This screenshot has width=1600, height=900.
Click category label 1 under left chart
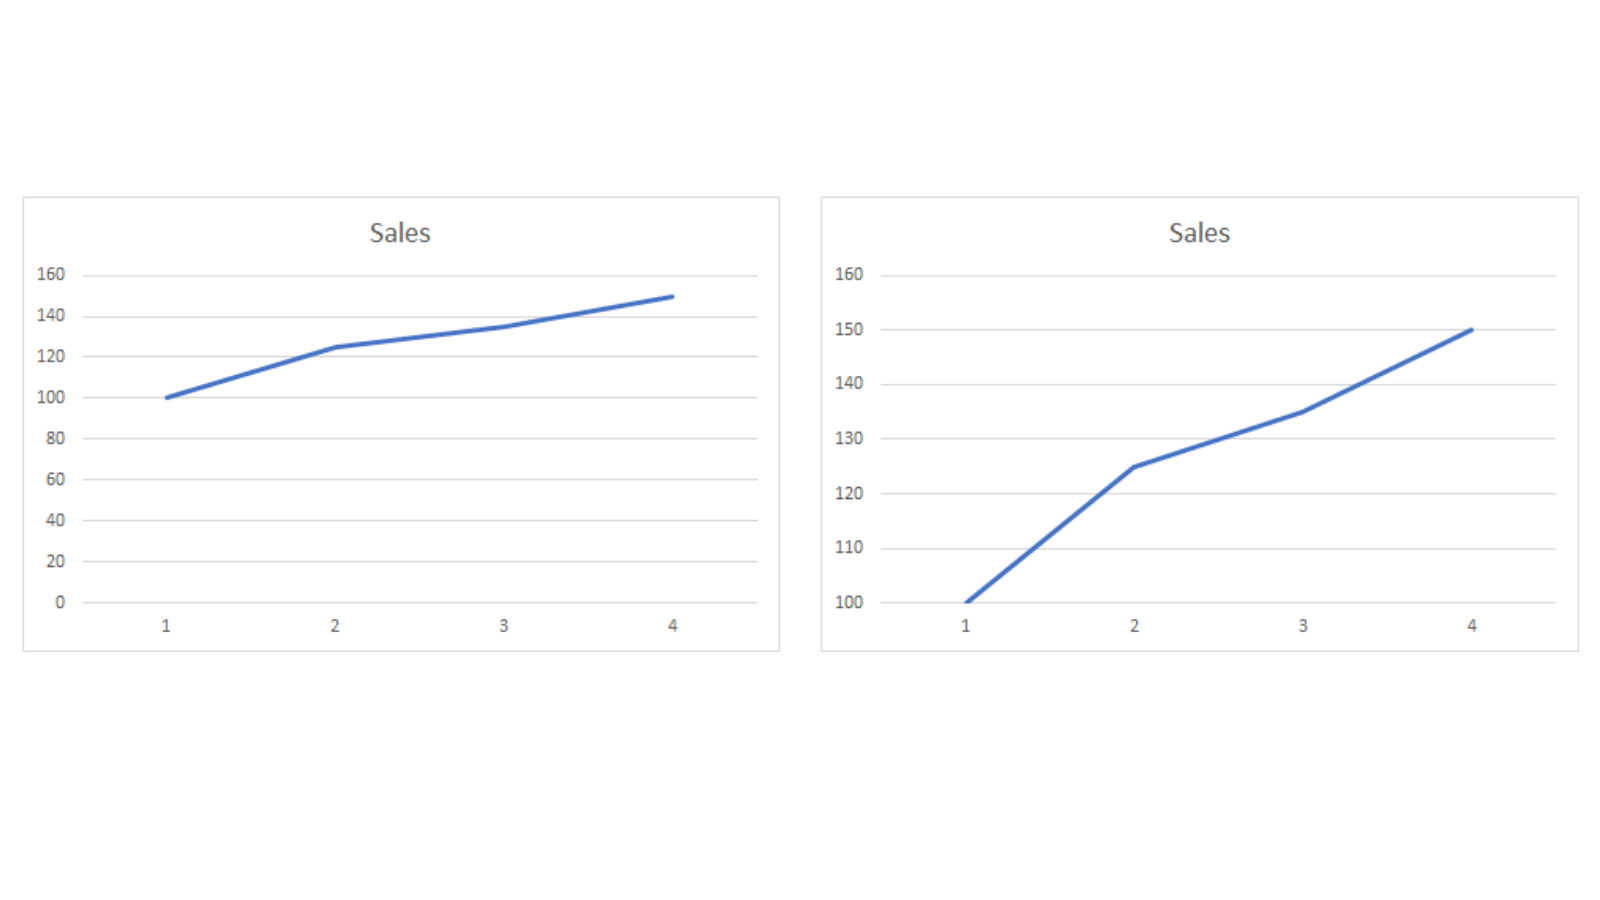[166, 626]
